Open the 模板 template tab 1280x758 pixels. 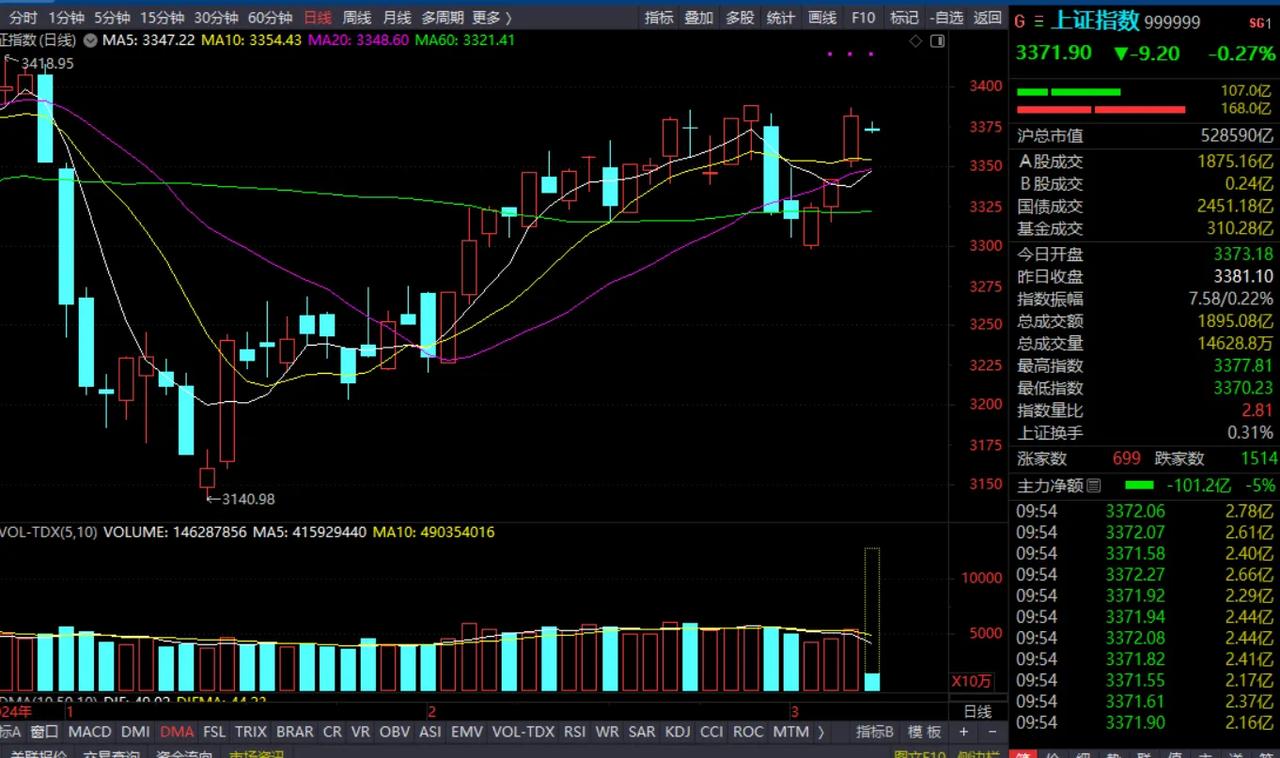tap(924, 732)
